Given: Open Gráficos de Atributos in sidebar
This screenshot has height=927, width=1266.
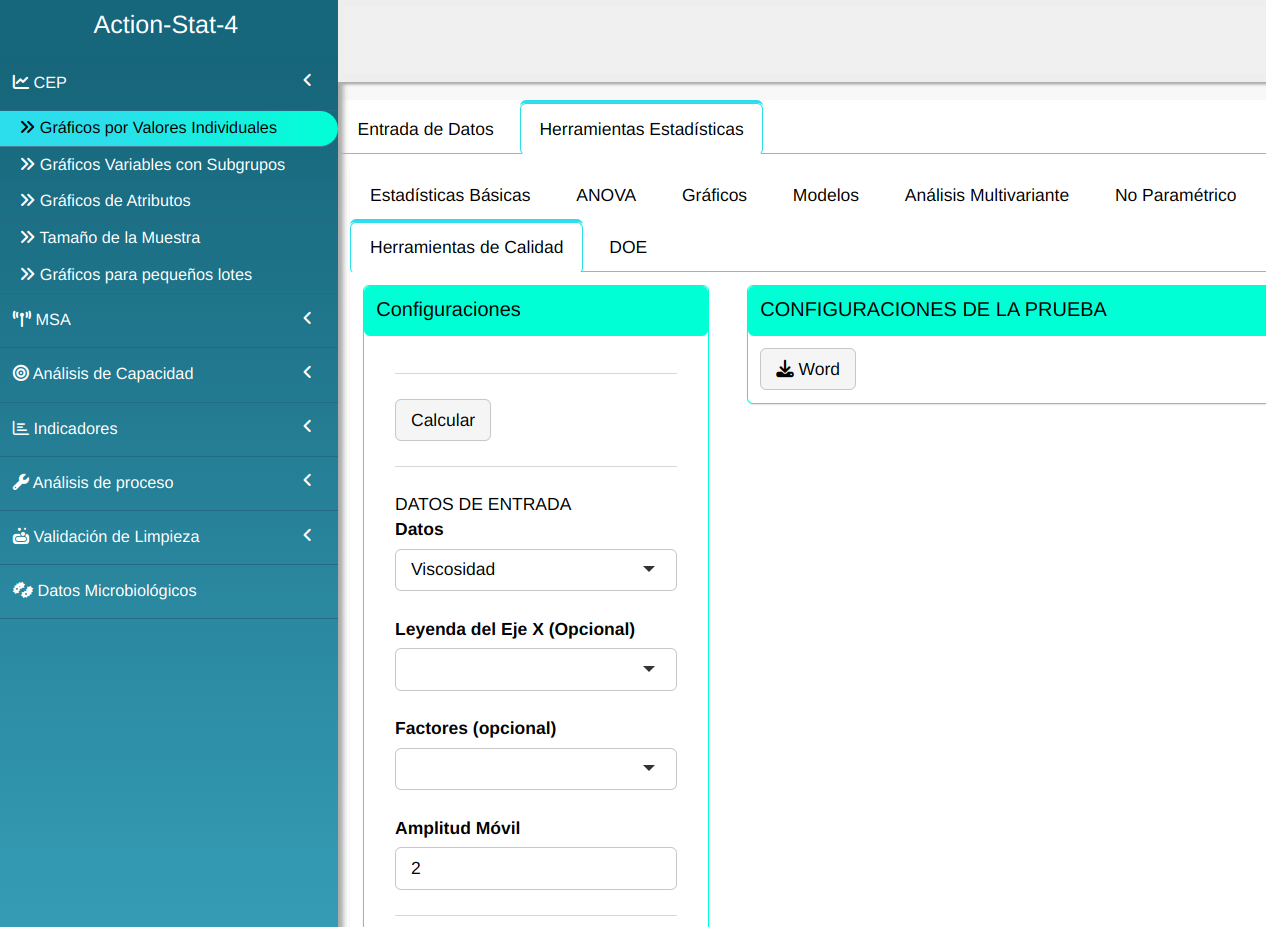Looking at the screenshot, I should pos(115,201).
